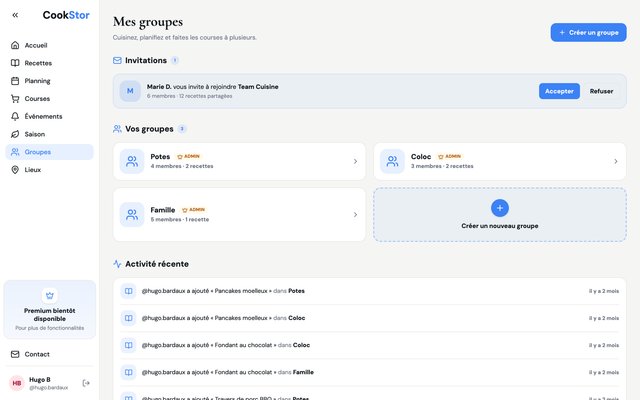
Task: Accept the Team Cuisine invitation
Action: click(x=559, y=91)
